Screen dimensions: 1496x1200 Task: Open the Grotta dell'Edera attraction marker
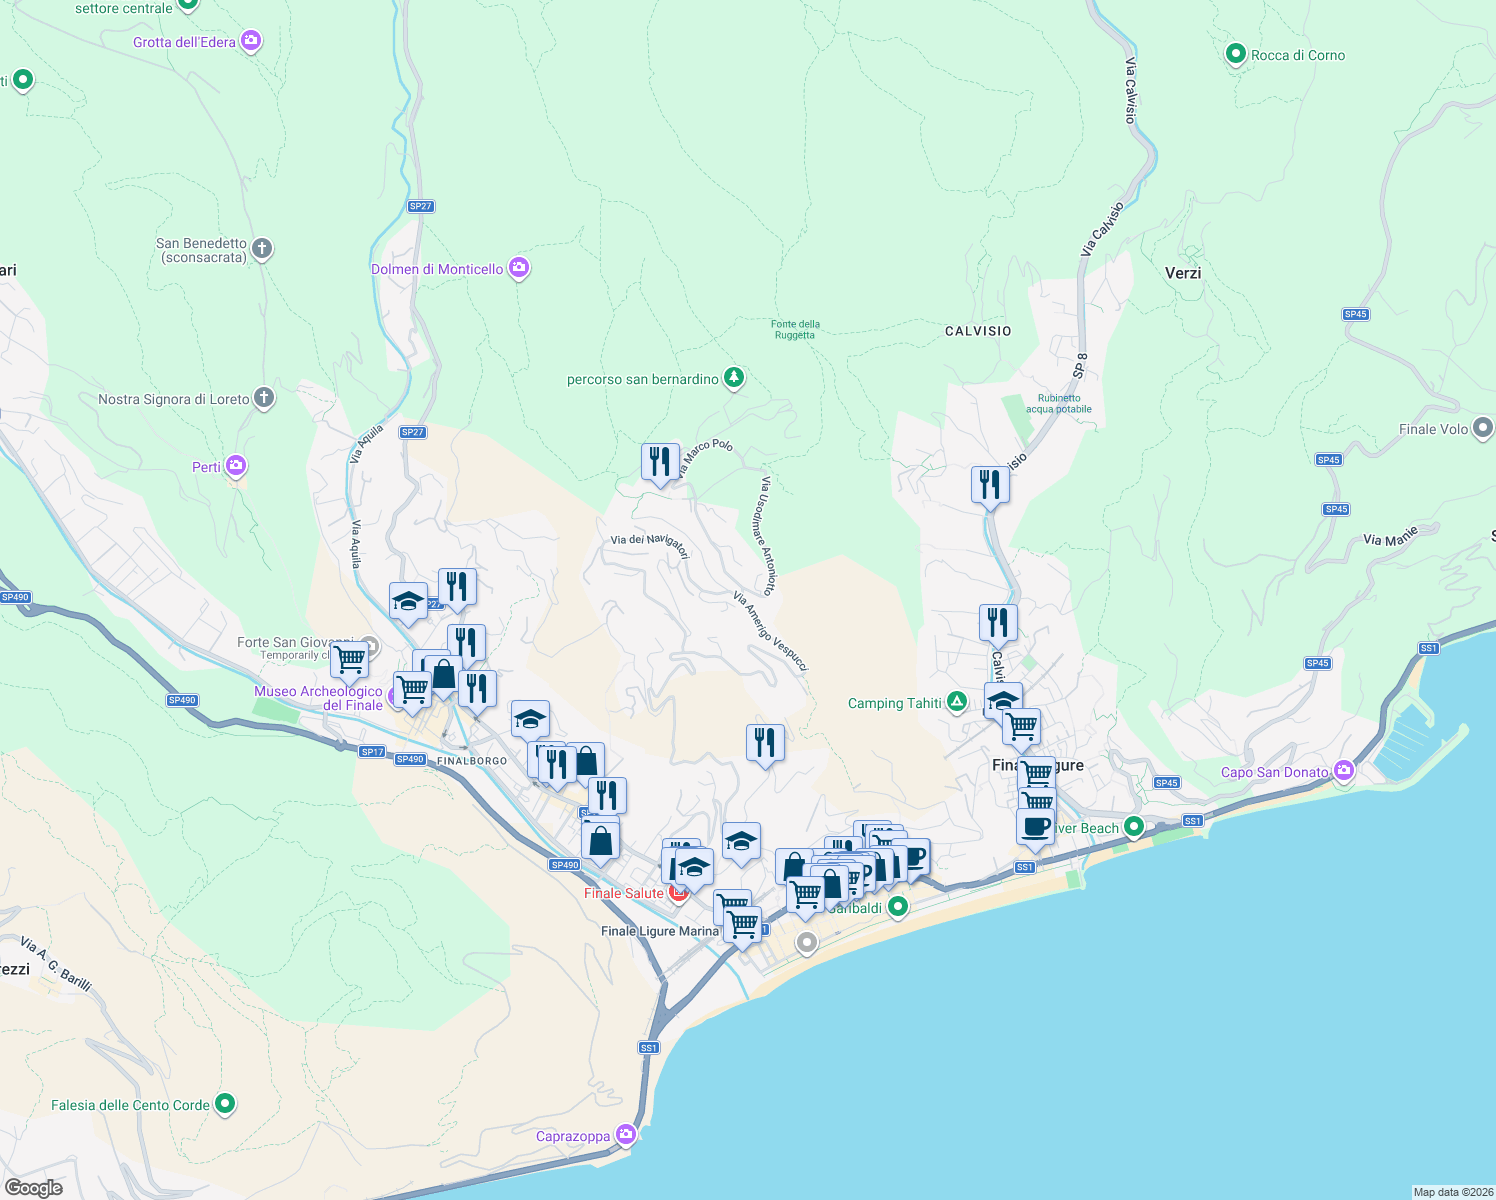(x=250, y=41)
